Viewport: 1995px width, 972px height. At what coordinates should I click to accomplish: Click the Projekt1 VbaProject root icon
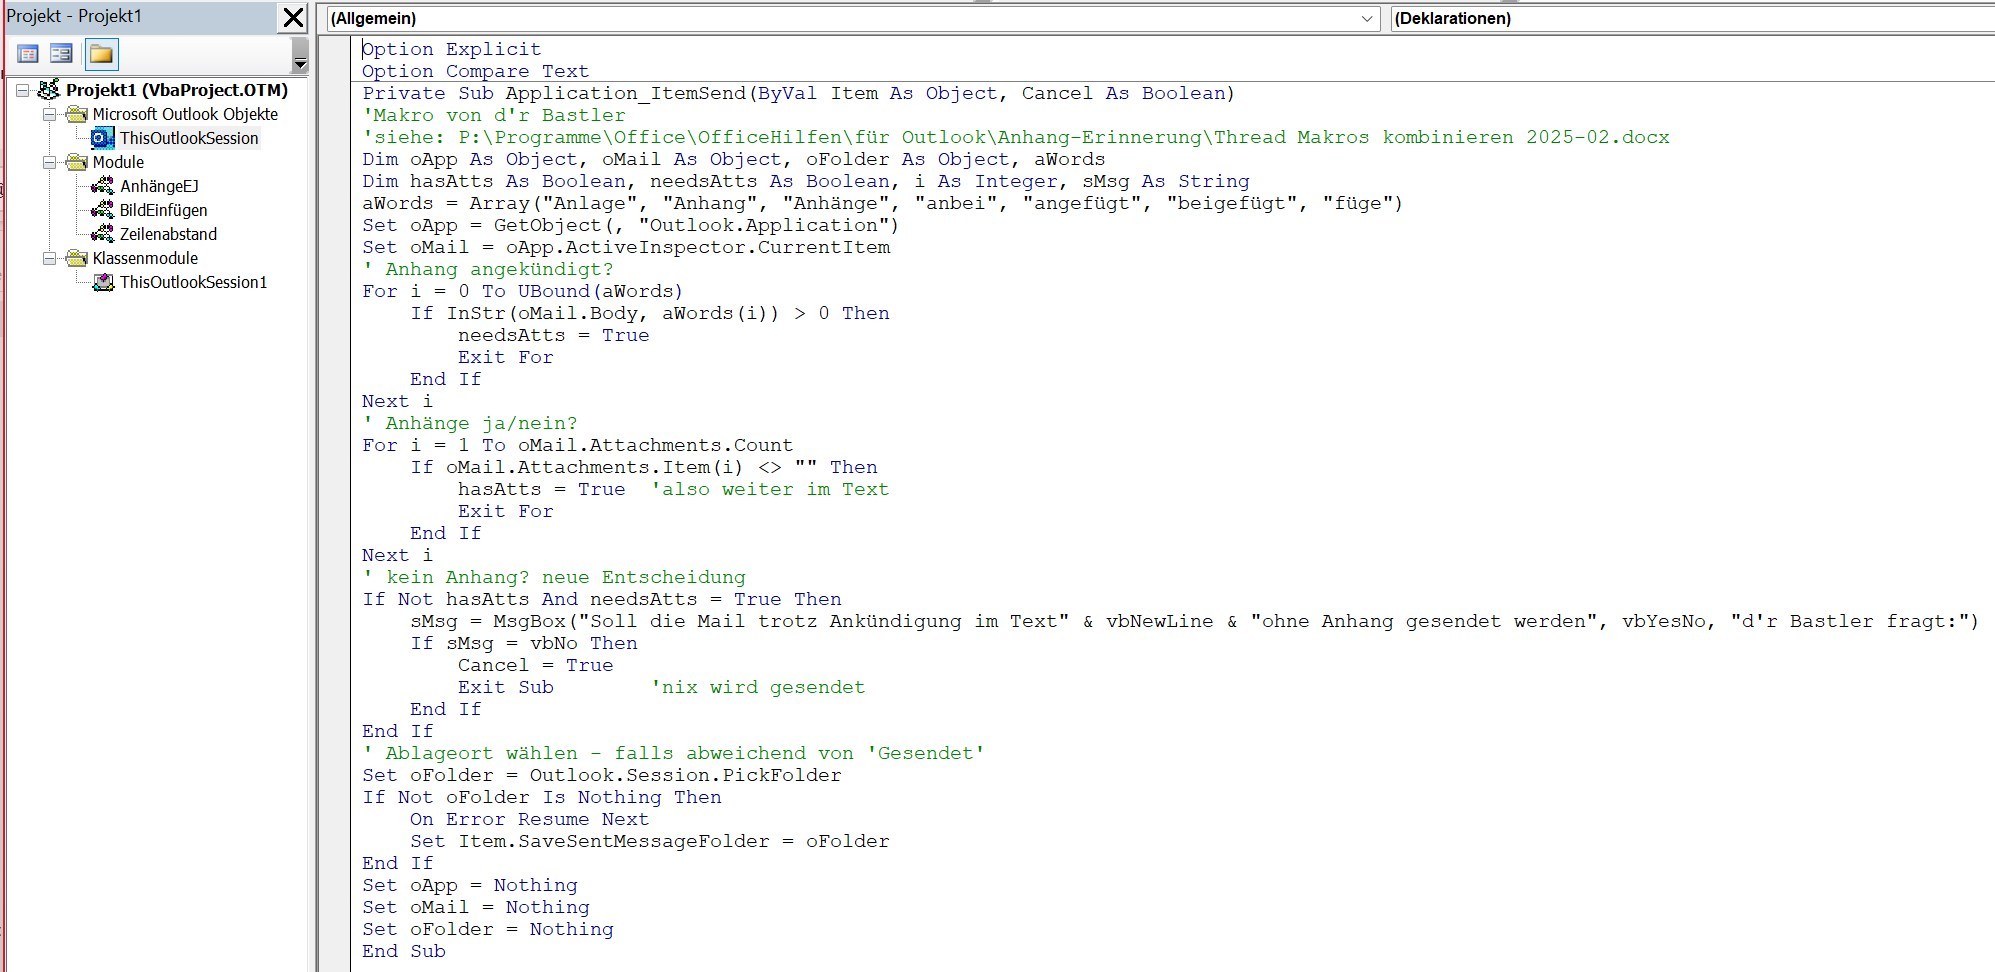[49, 90]
